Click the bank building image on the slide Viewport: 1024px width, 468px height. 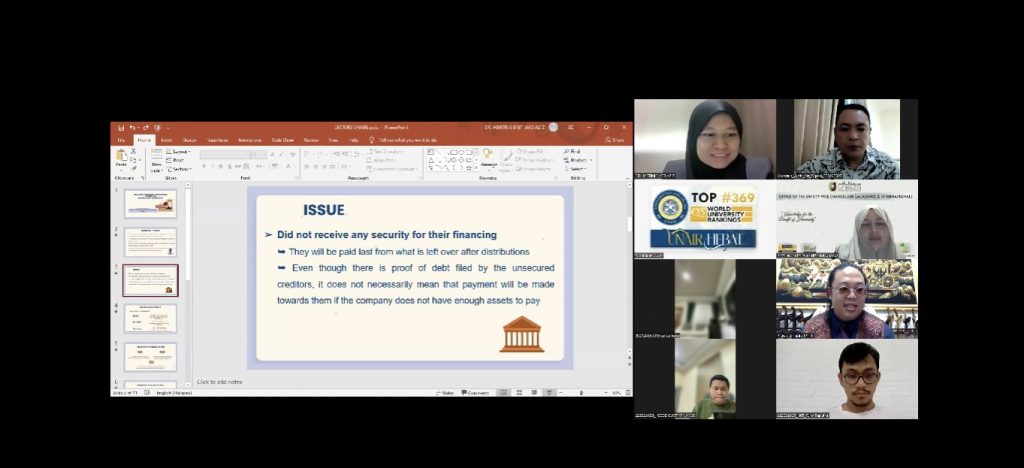521,334
